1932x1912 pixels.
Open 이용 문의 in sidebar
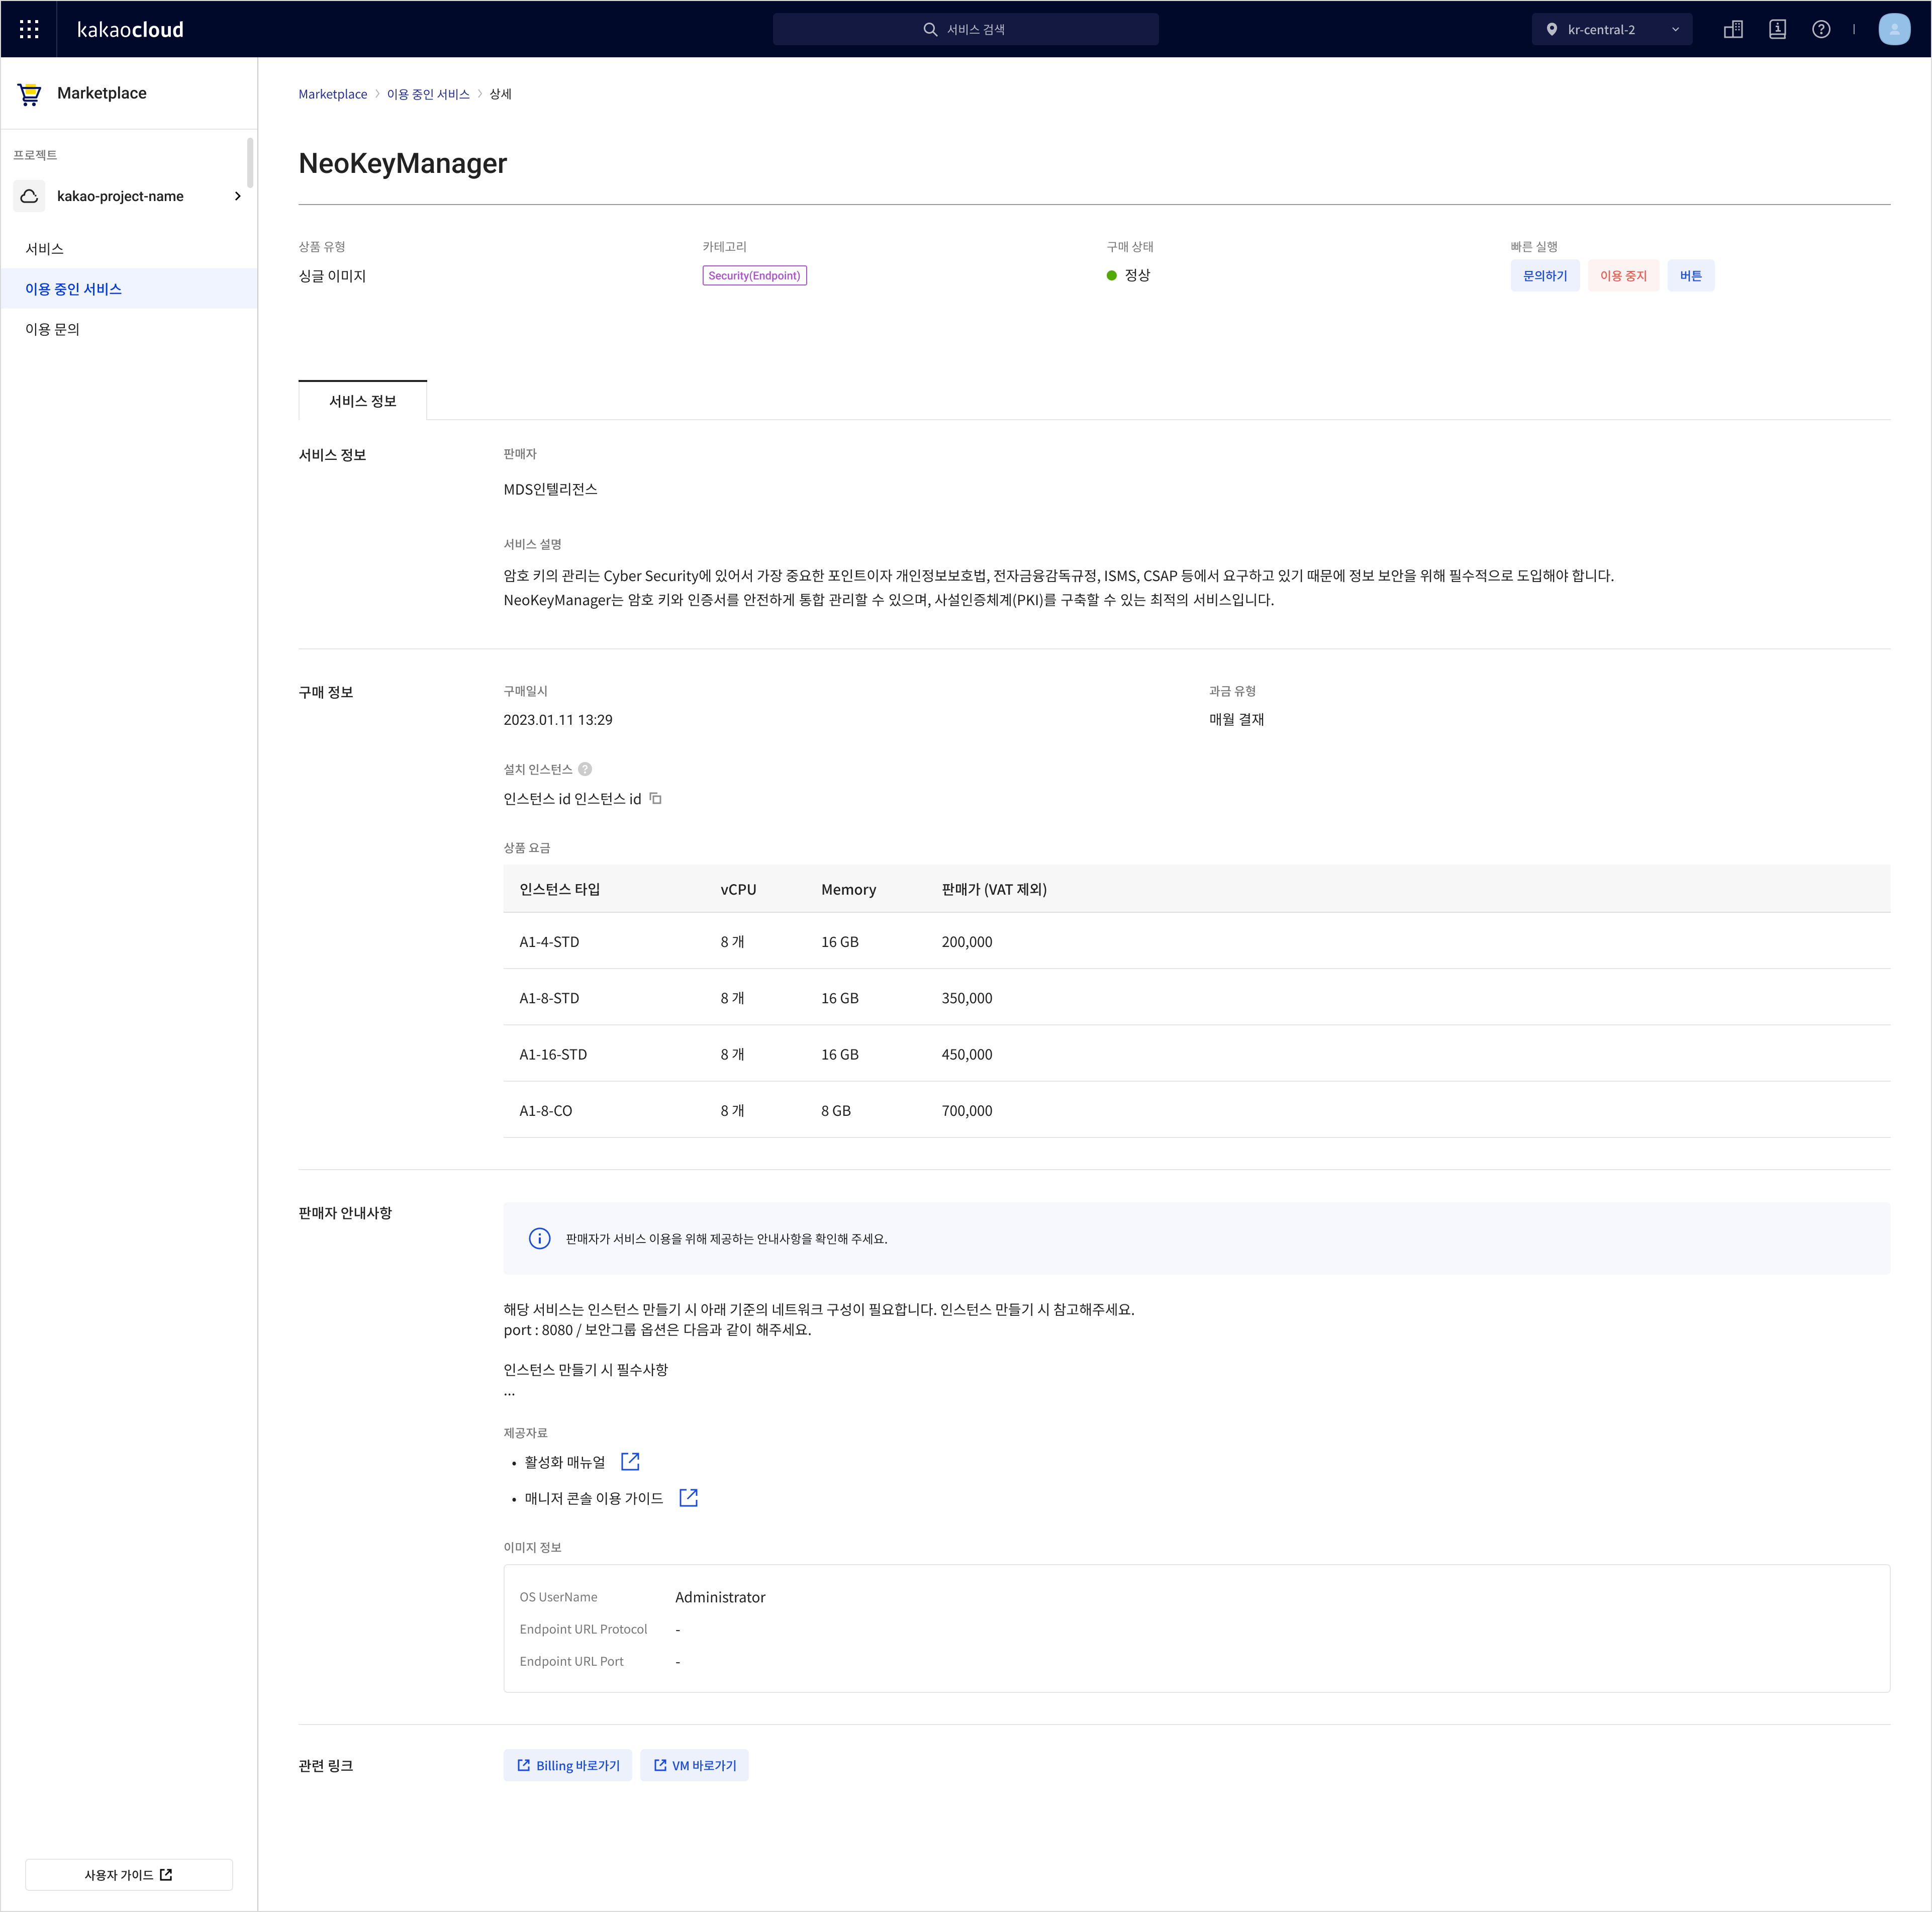coord(129,329)
